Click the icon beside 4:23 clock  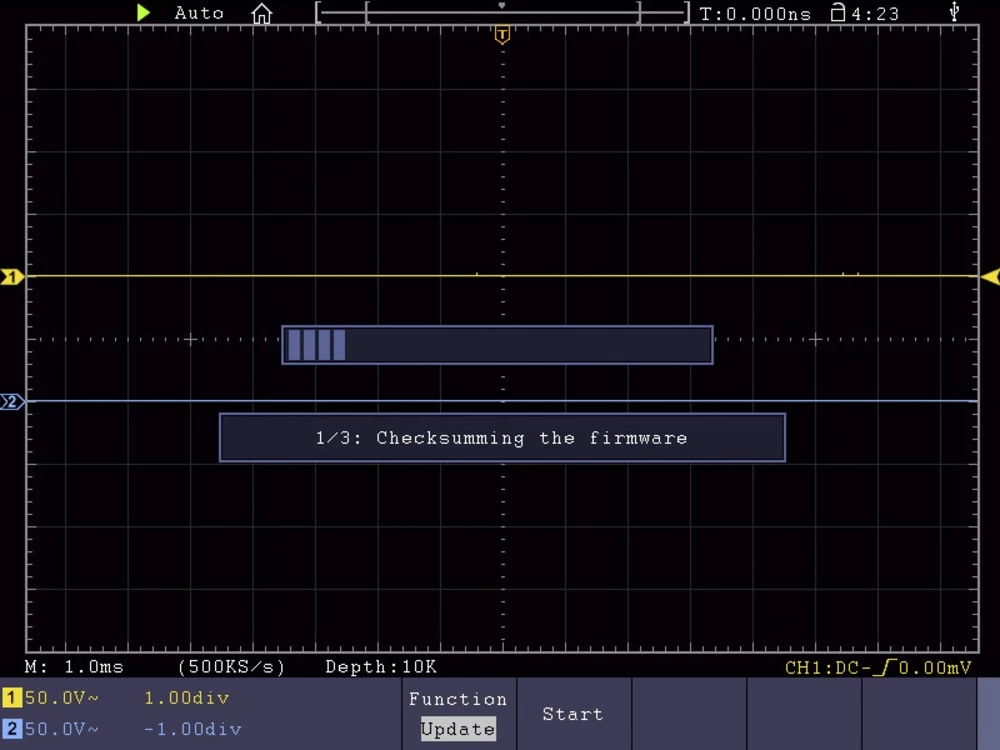838,13
